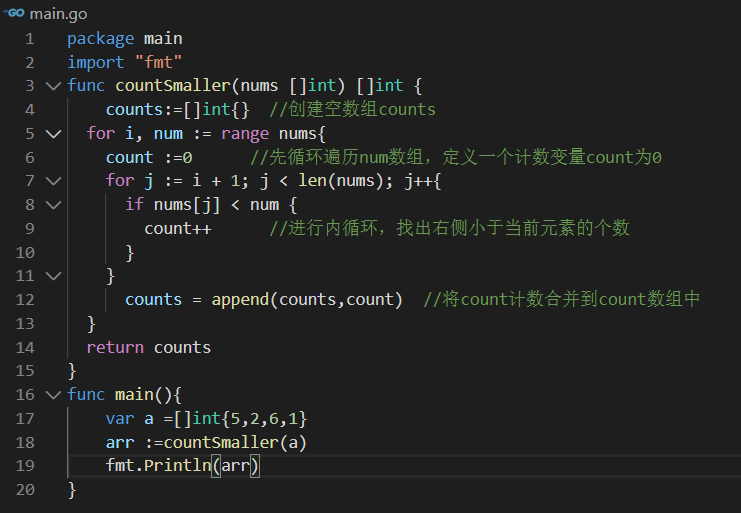Image resolution: width=741 pixels, height=513 pixels.
Task: Click 'count++' on line 9
Action: (178, 229)
